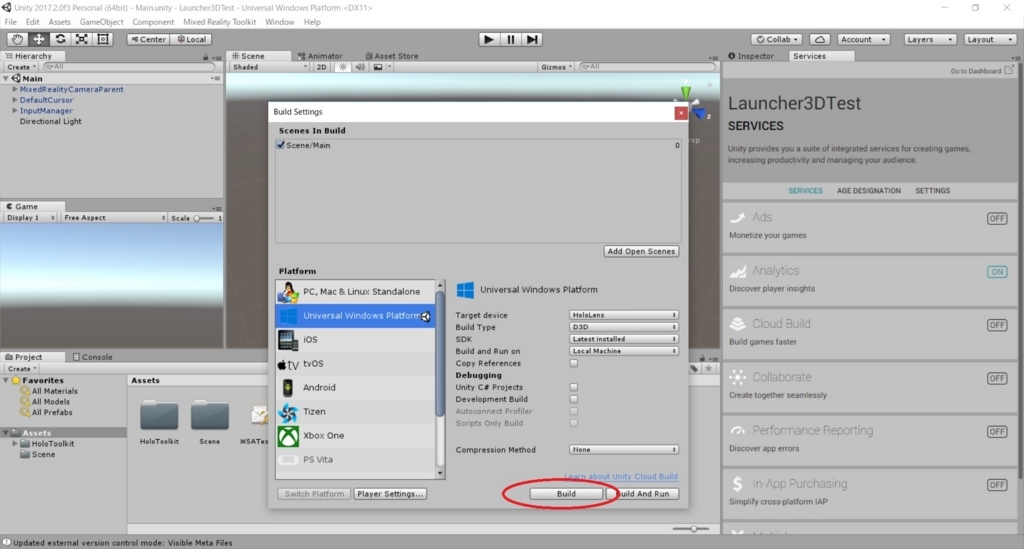Image resolution: width=1024 pixels, height=549 pixels.
Task: Open the GameObject menu
Action: 101,22
